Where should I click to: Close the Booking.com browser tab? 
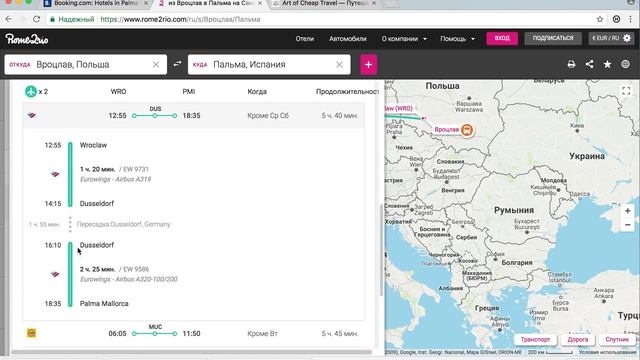tap(146, 3)
